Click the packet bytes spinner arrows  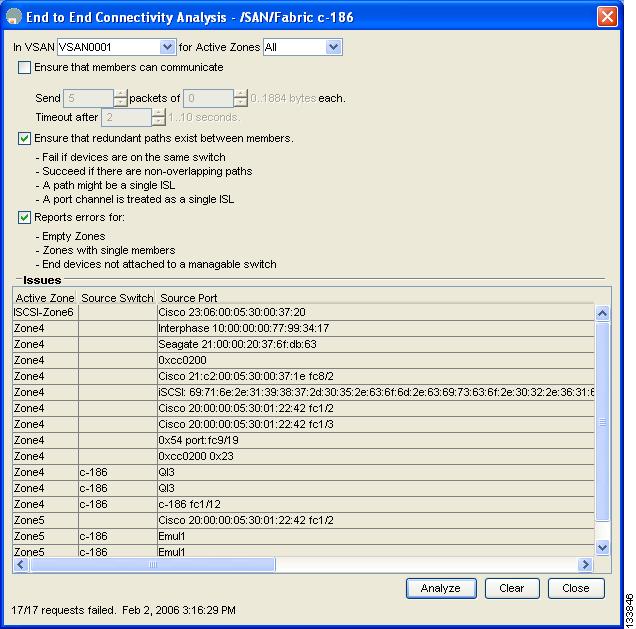pos(241,98)
